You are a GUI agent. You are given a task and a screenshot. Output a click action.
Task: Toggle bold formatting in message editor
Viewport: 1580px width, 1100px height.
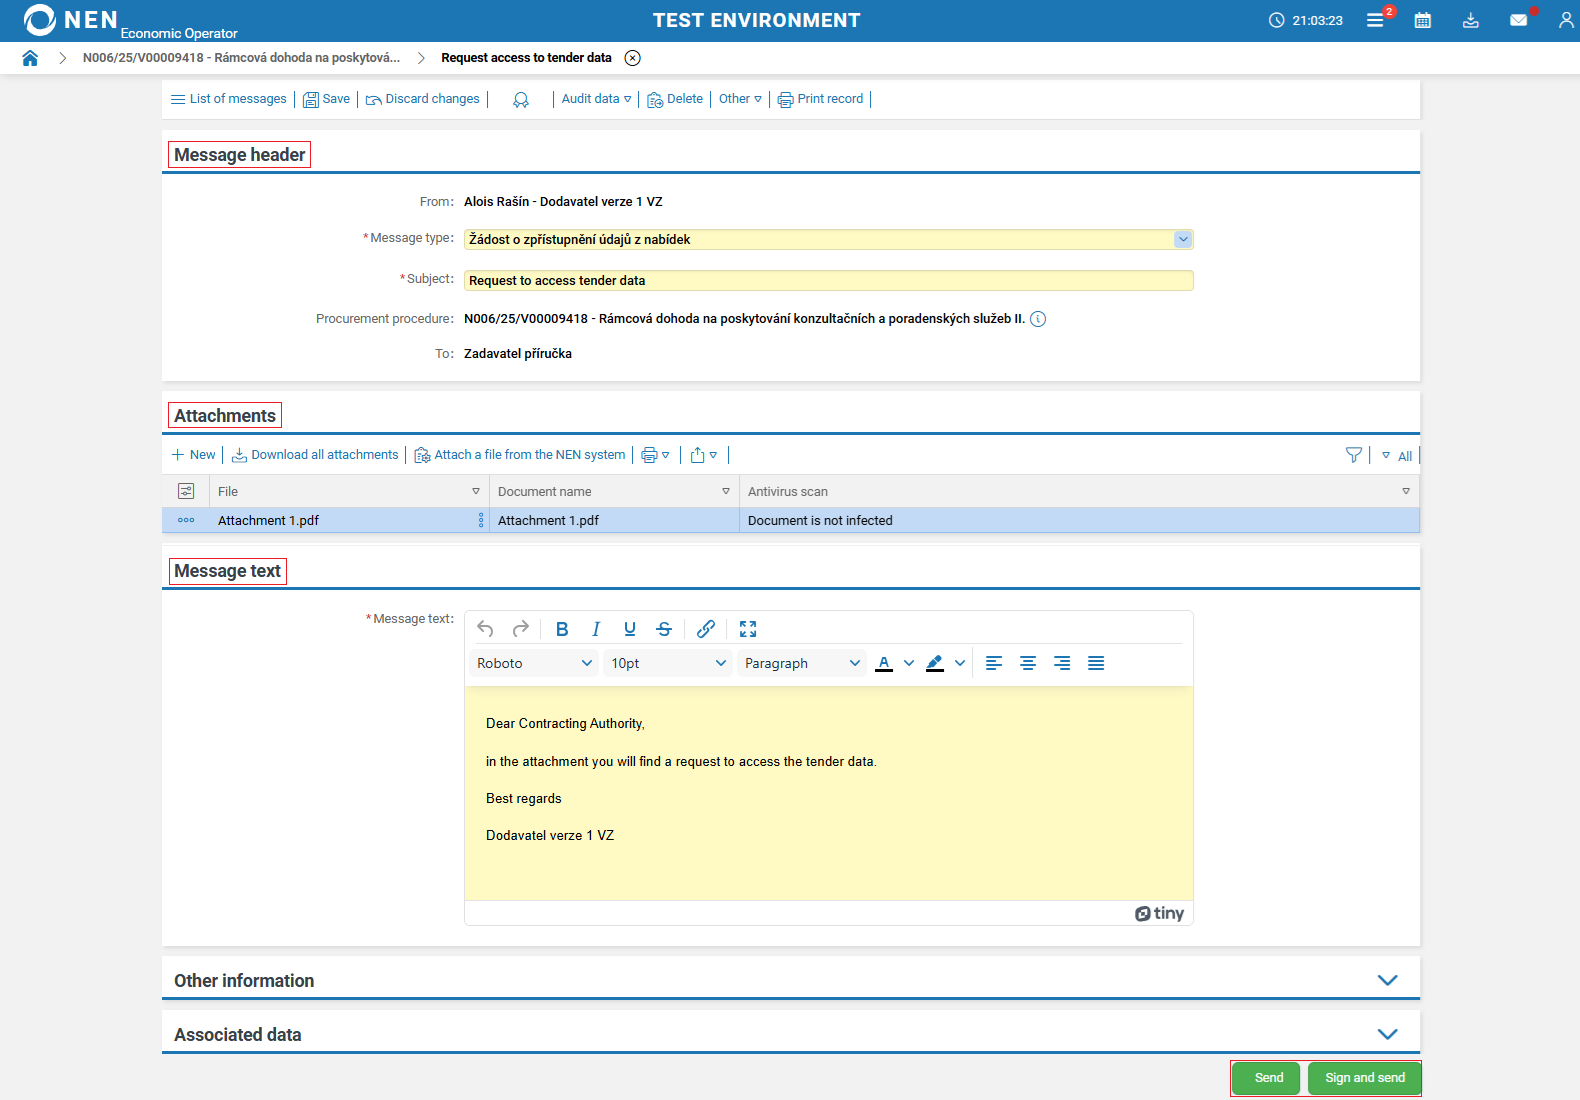coord(562,629)
